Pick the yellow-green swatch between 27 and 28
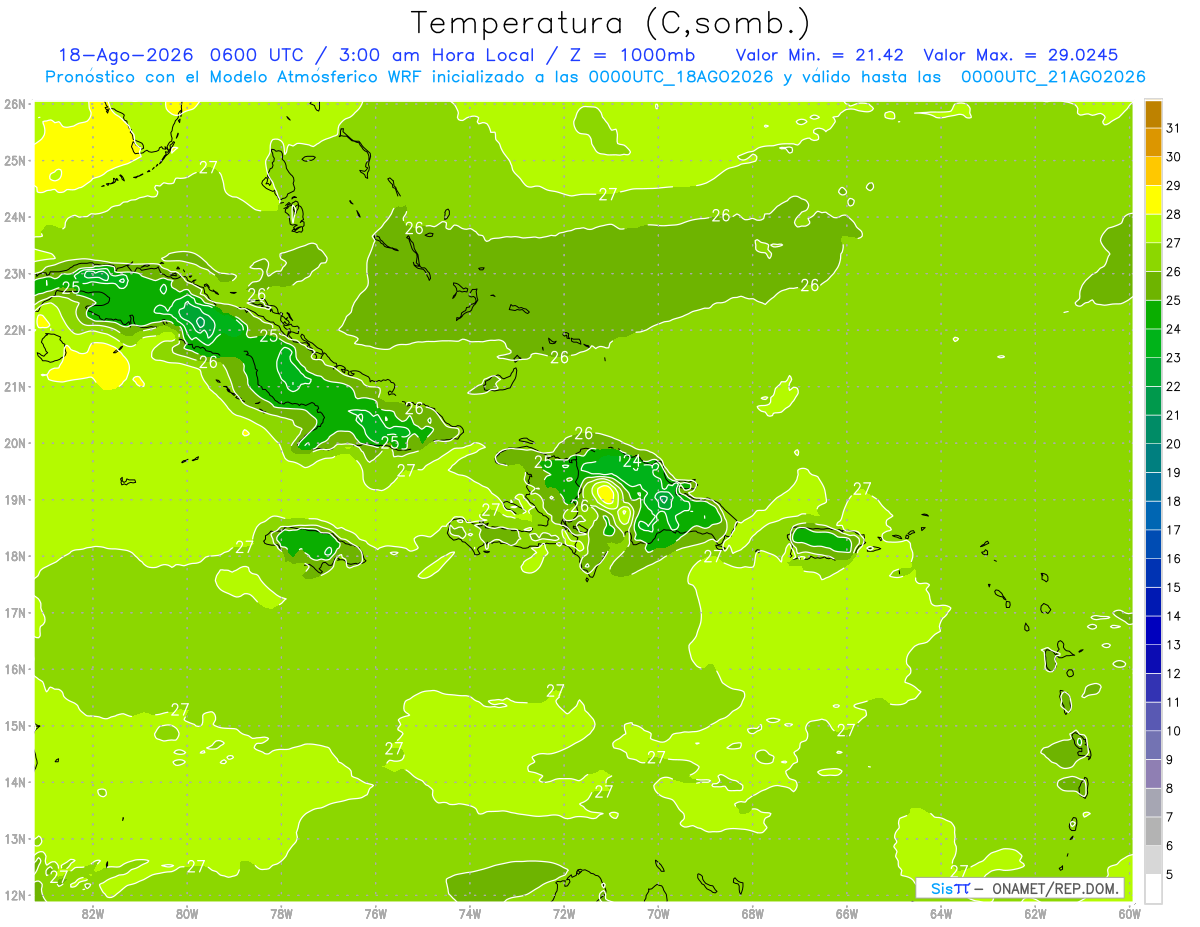The image size is (1200, 927). tap(1153, 228)
